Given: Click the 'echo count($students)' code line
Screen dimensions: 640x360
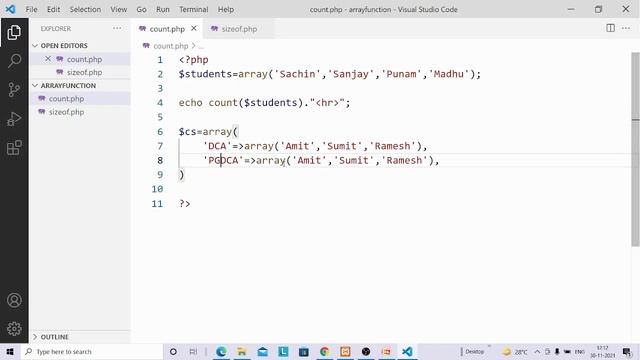Looking at the screenshot, I should coord(264,103).
